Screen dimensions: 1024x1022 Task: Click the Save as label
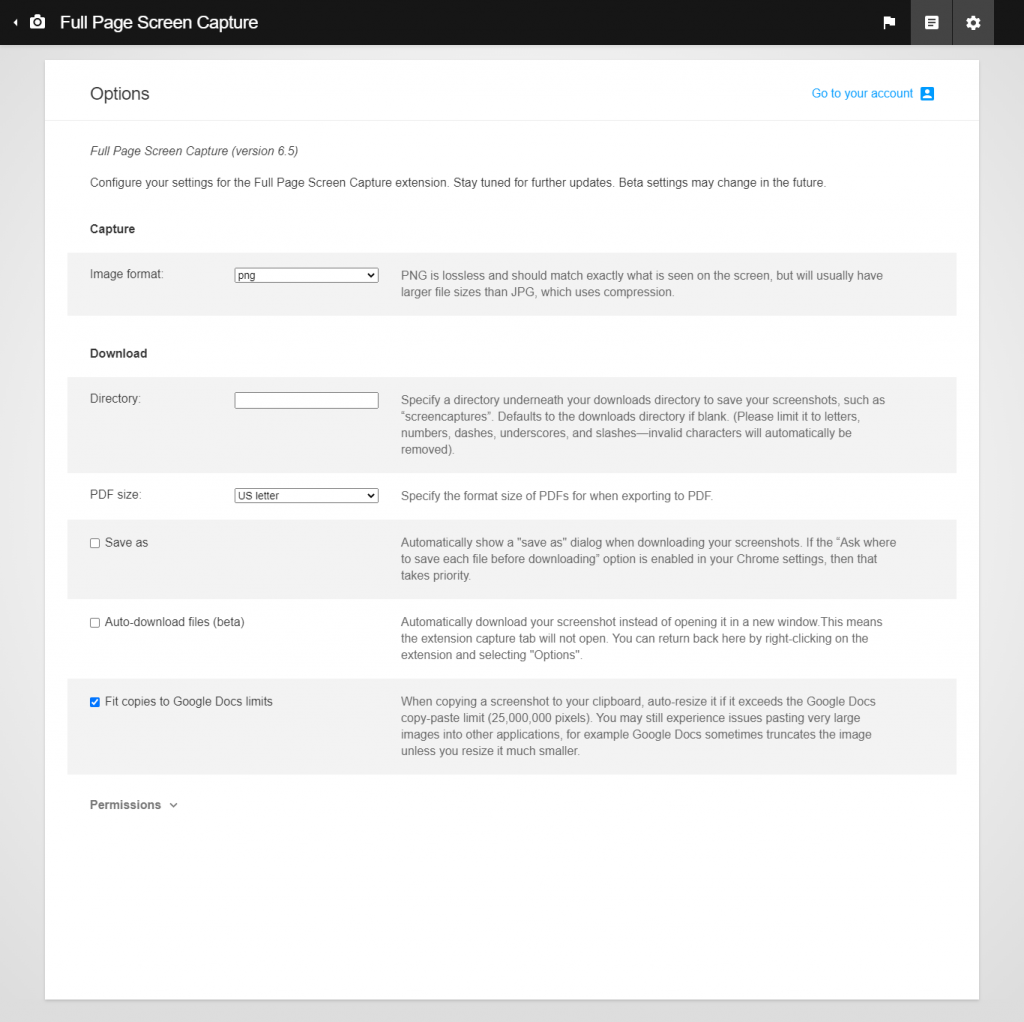(x=127, y=543)
